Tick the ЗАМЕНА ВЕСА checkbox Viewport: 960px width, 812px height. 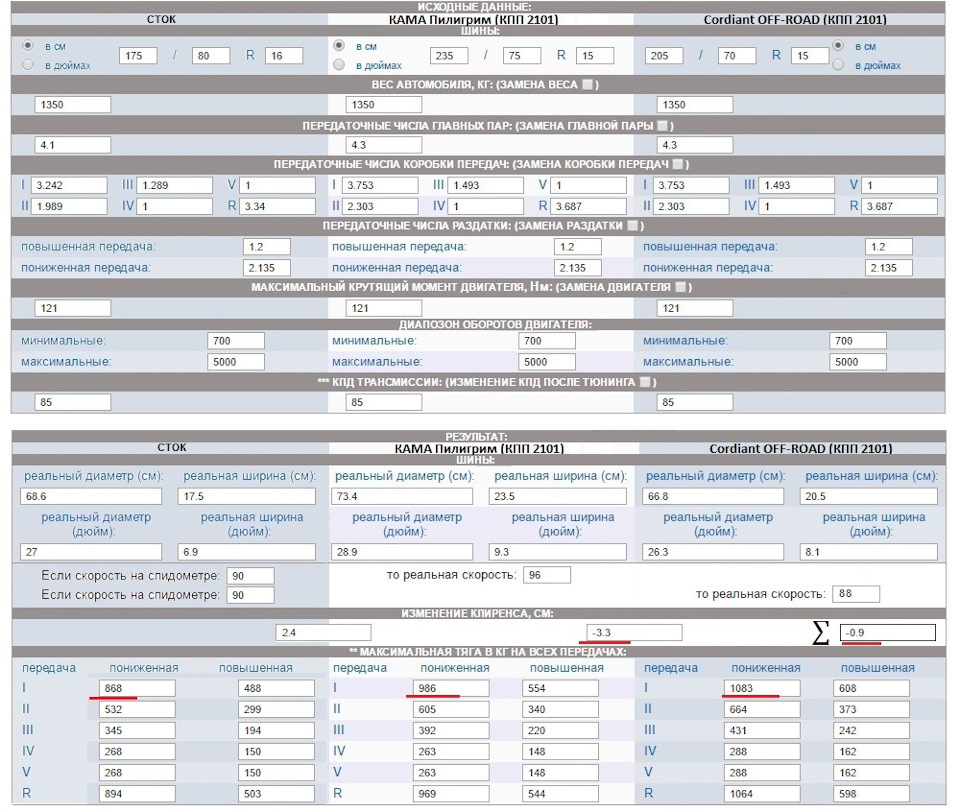(587, 85)
